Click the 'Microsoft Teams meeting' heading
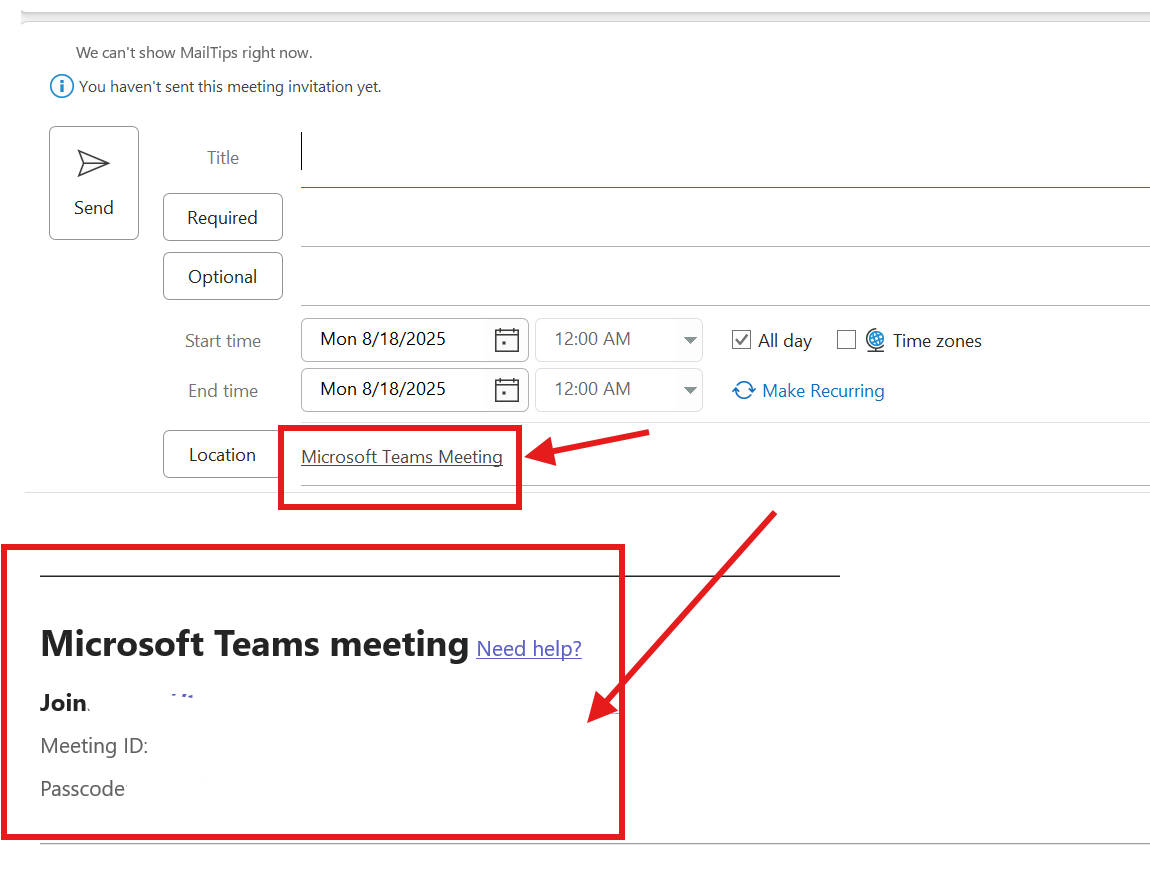 click(254, 644)
